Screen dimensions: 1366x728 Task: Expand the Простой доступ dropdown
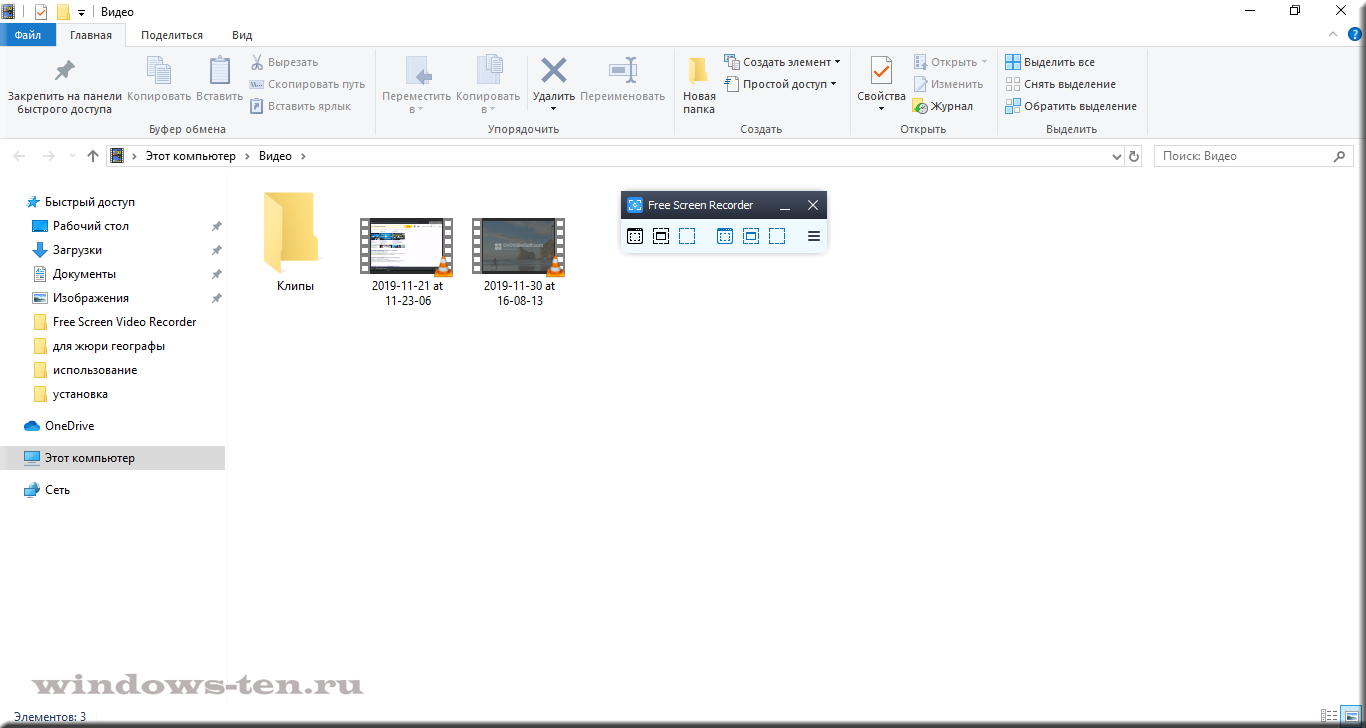[834, 84]
